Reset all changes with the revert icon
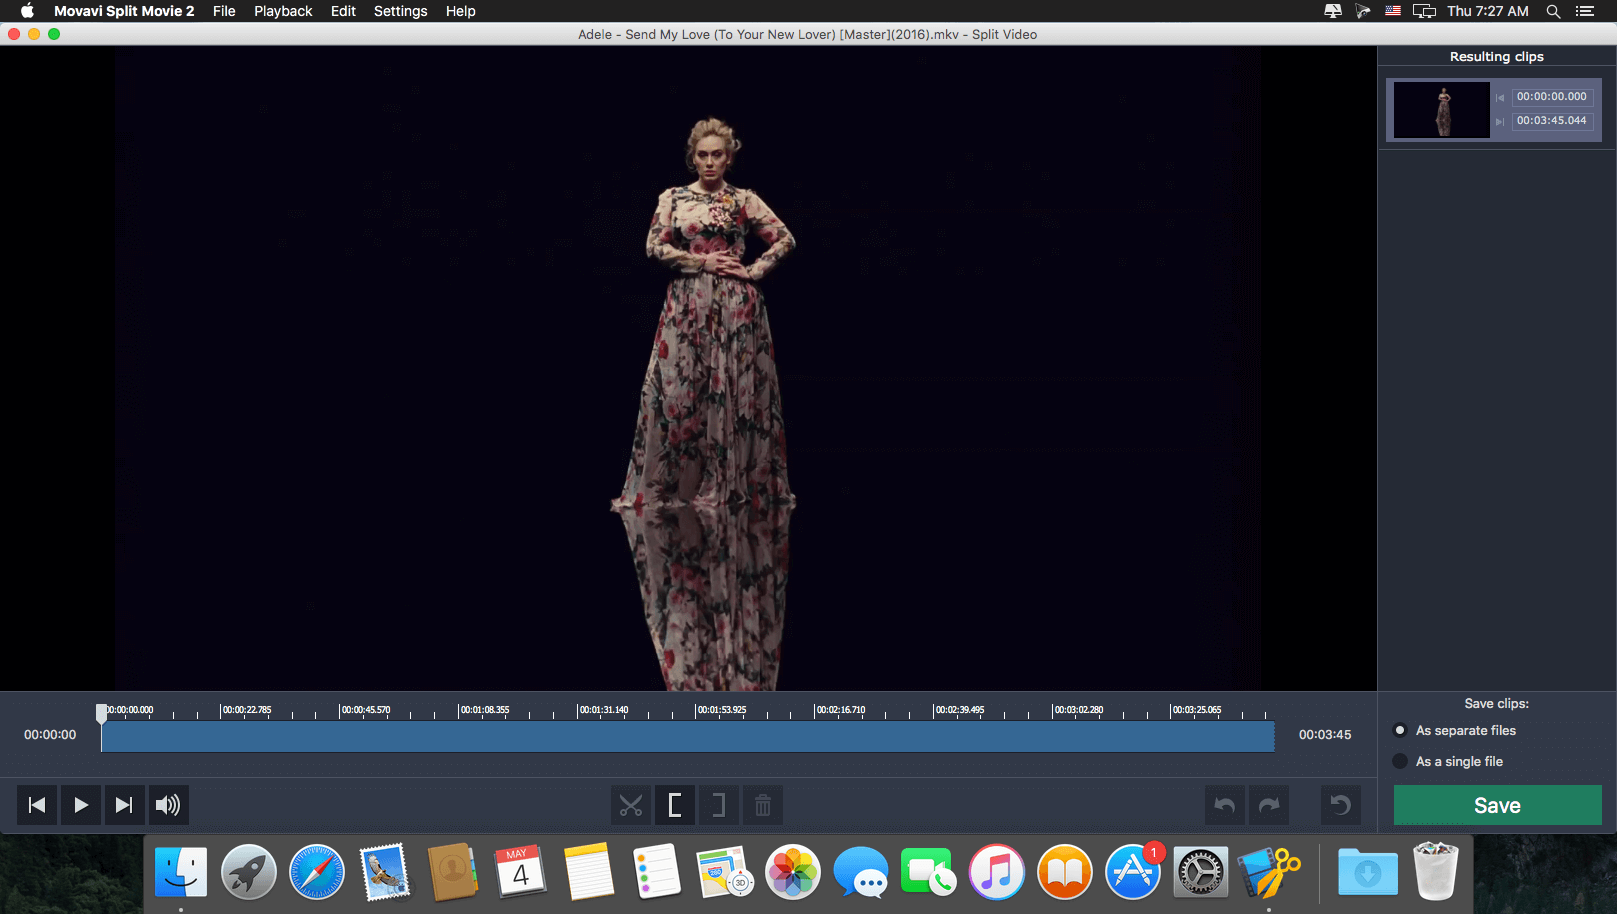This screenshot has height=914, width=1617. click(x=1341, y=805)
